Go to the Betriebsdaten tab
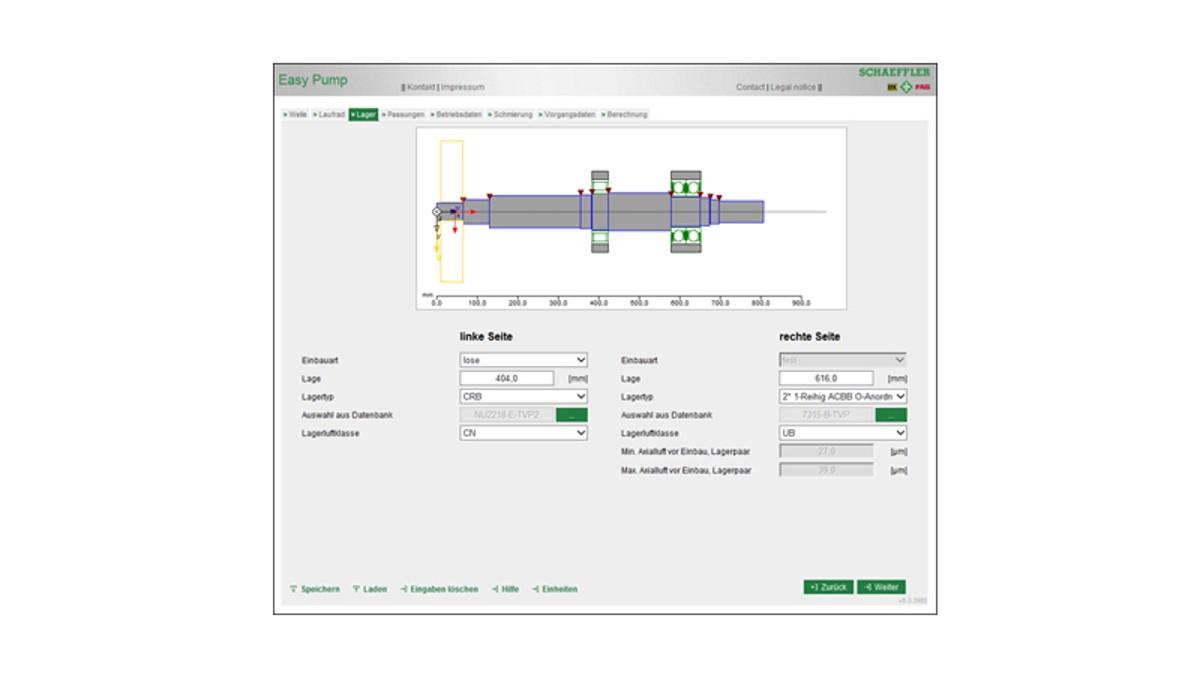This screenshot has height=675, width=1200. pos(457,115)
